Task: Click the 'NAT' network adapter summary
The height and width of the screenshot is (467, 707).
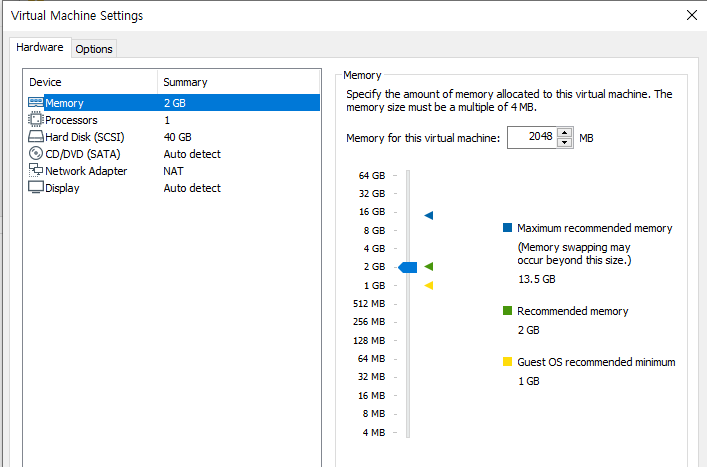Action: click(x=173, y=171)
